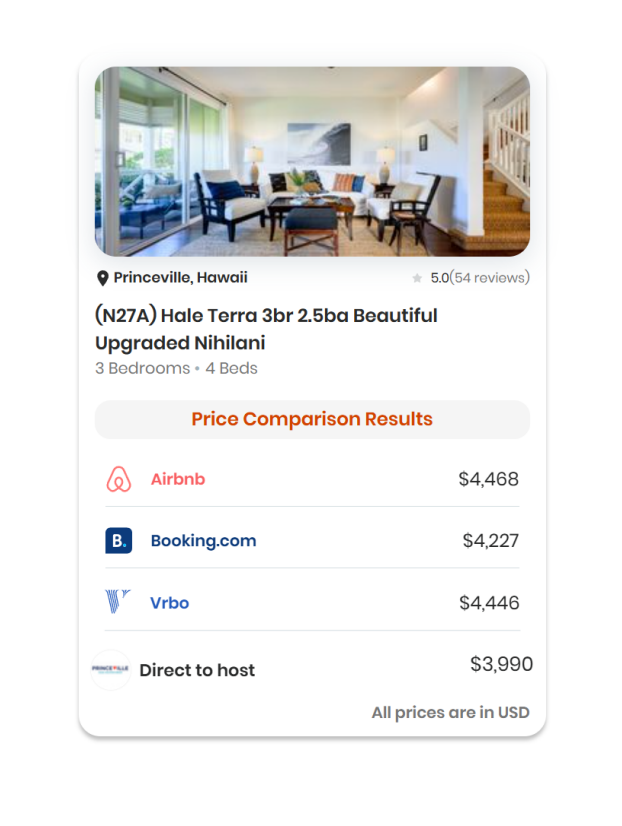Click the 3 Bedrooms 4 Beds text

tap(176, 368)
